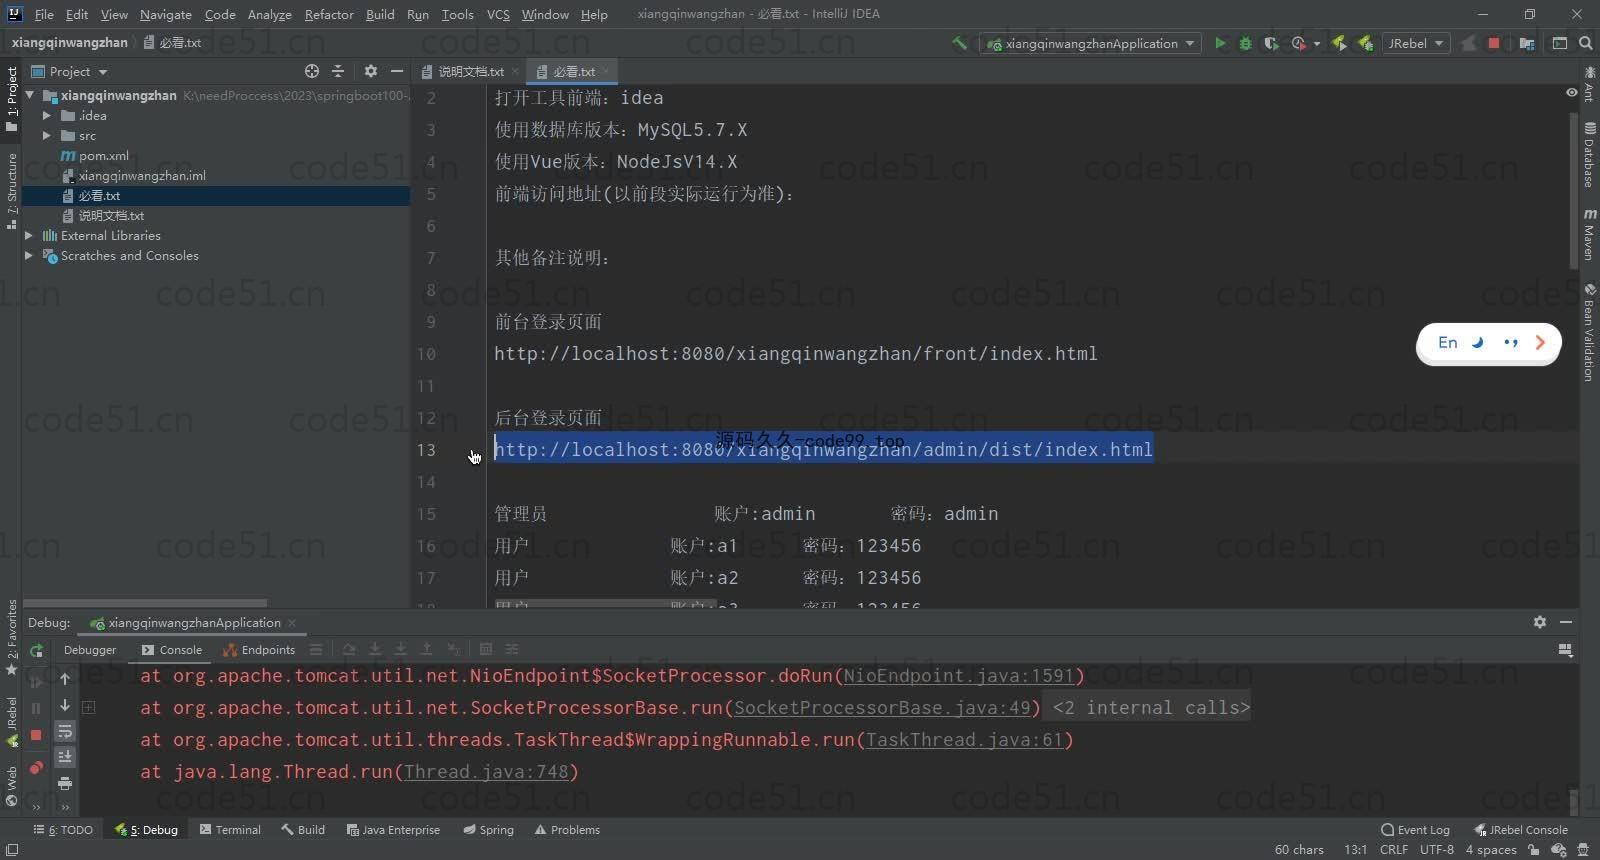Open SocketProcessorBase.java:49 stack trace link

coord(882,708)
